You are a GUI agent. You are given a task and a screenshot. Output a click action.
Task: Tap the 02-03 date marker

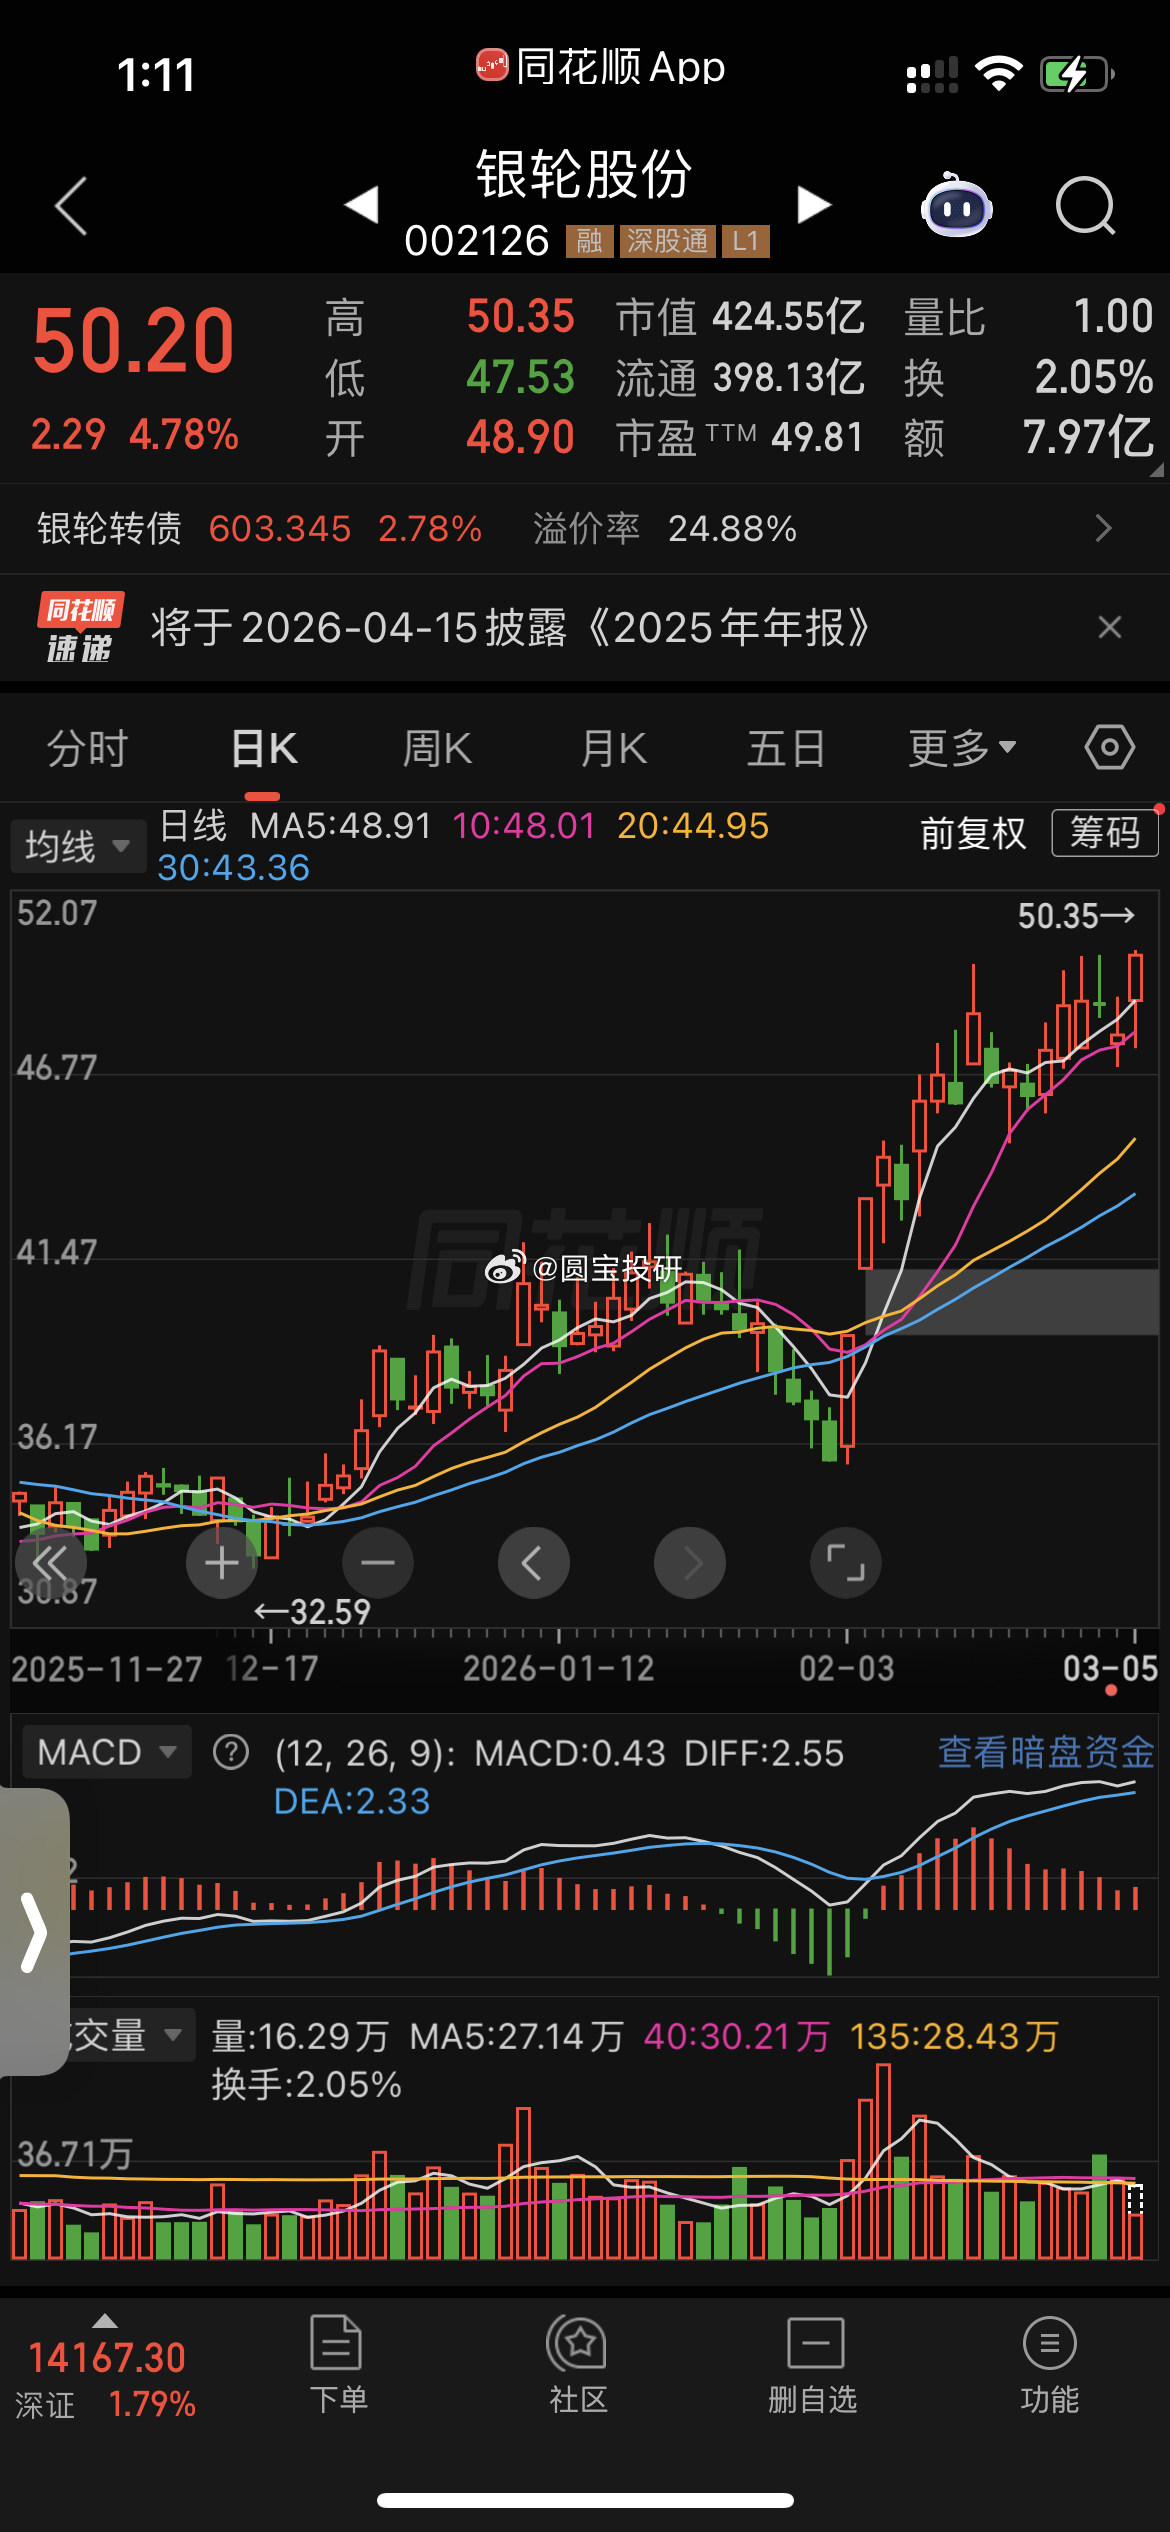click(846, 1668)
